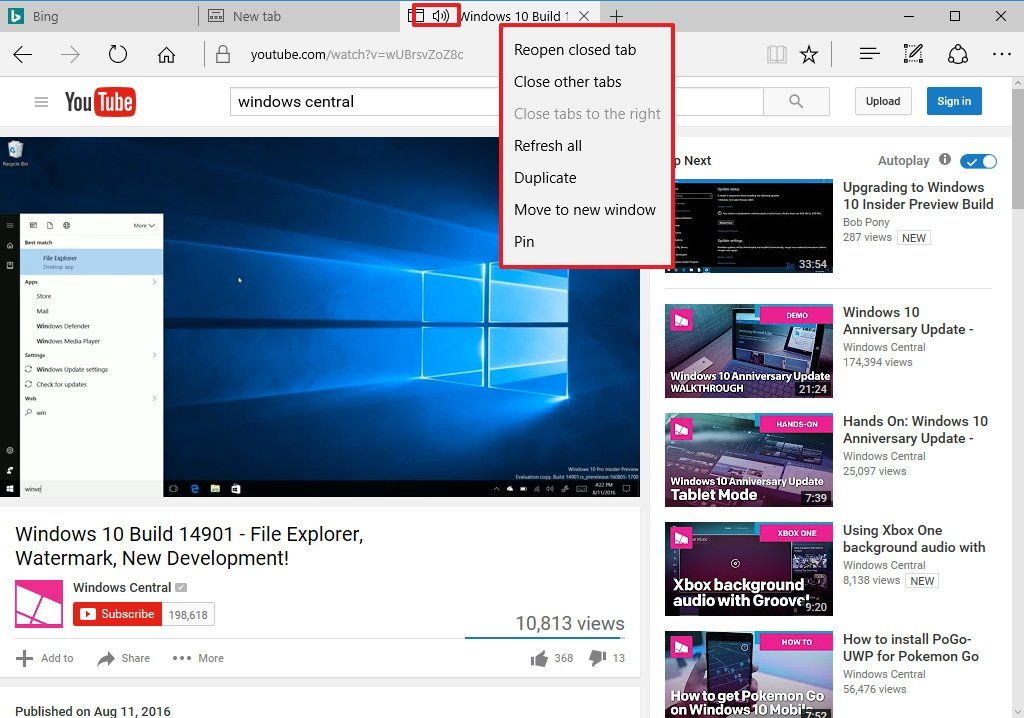
Task: Open Reading view in Edge
Action: 777,54
